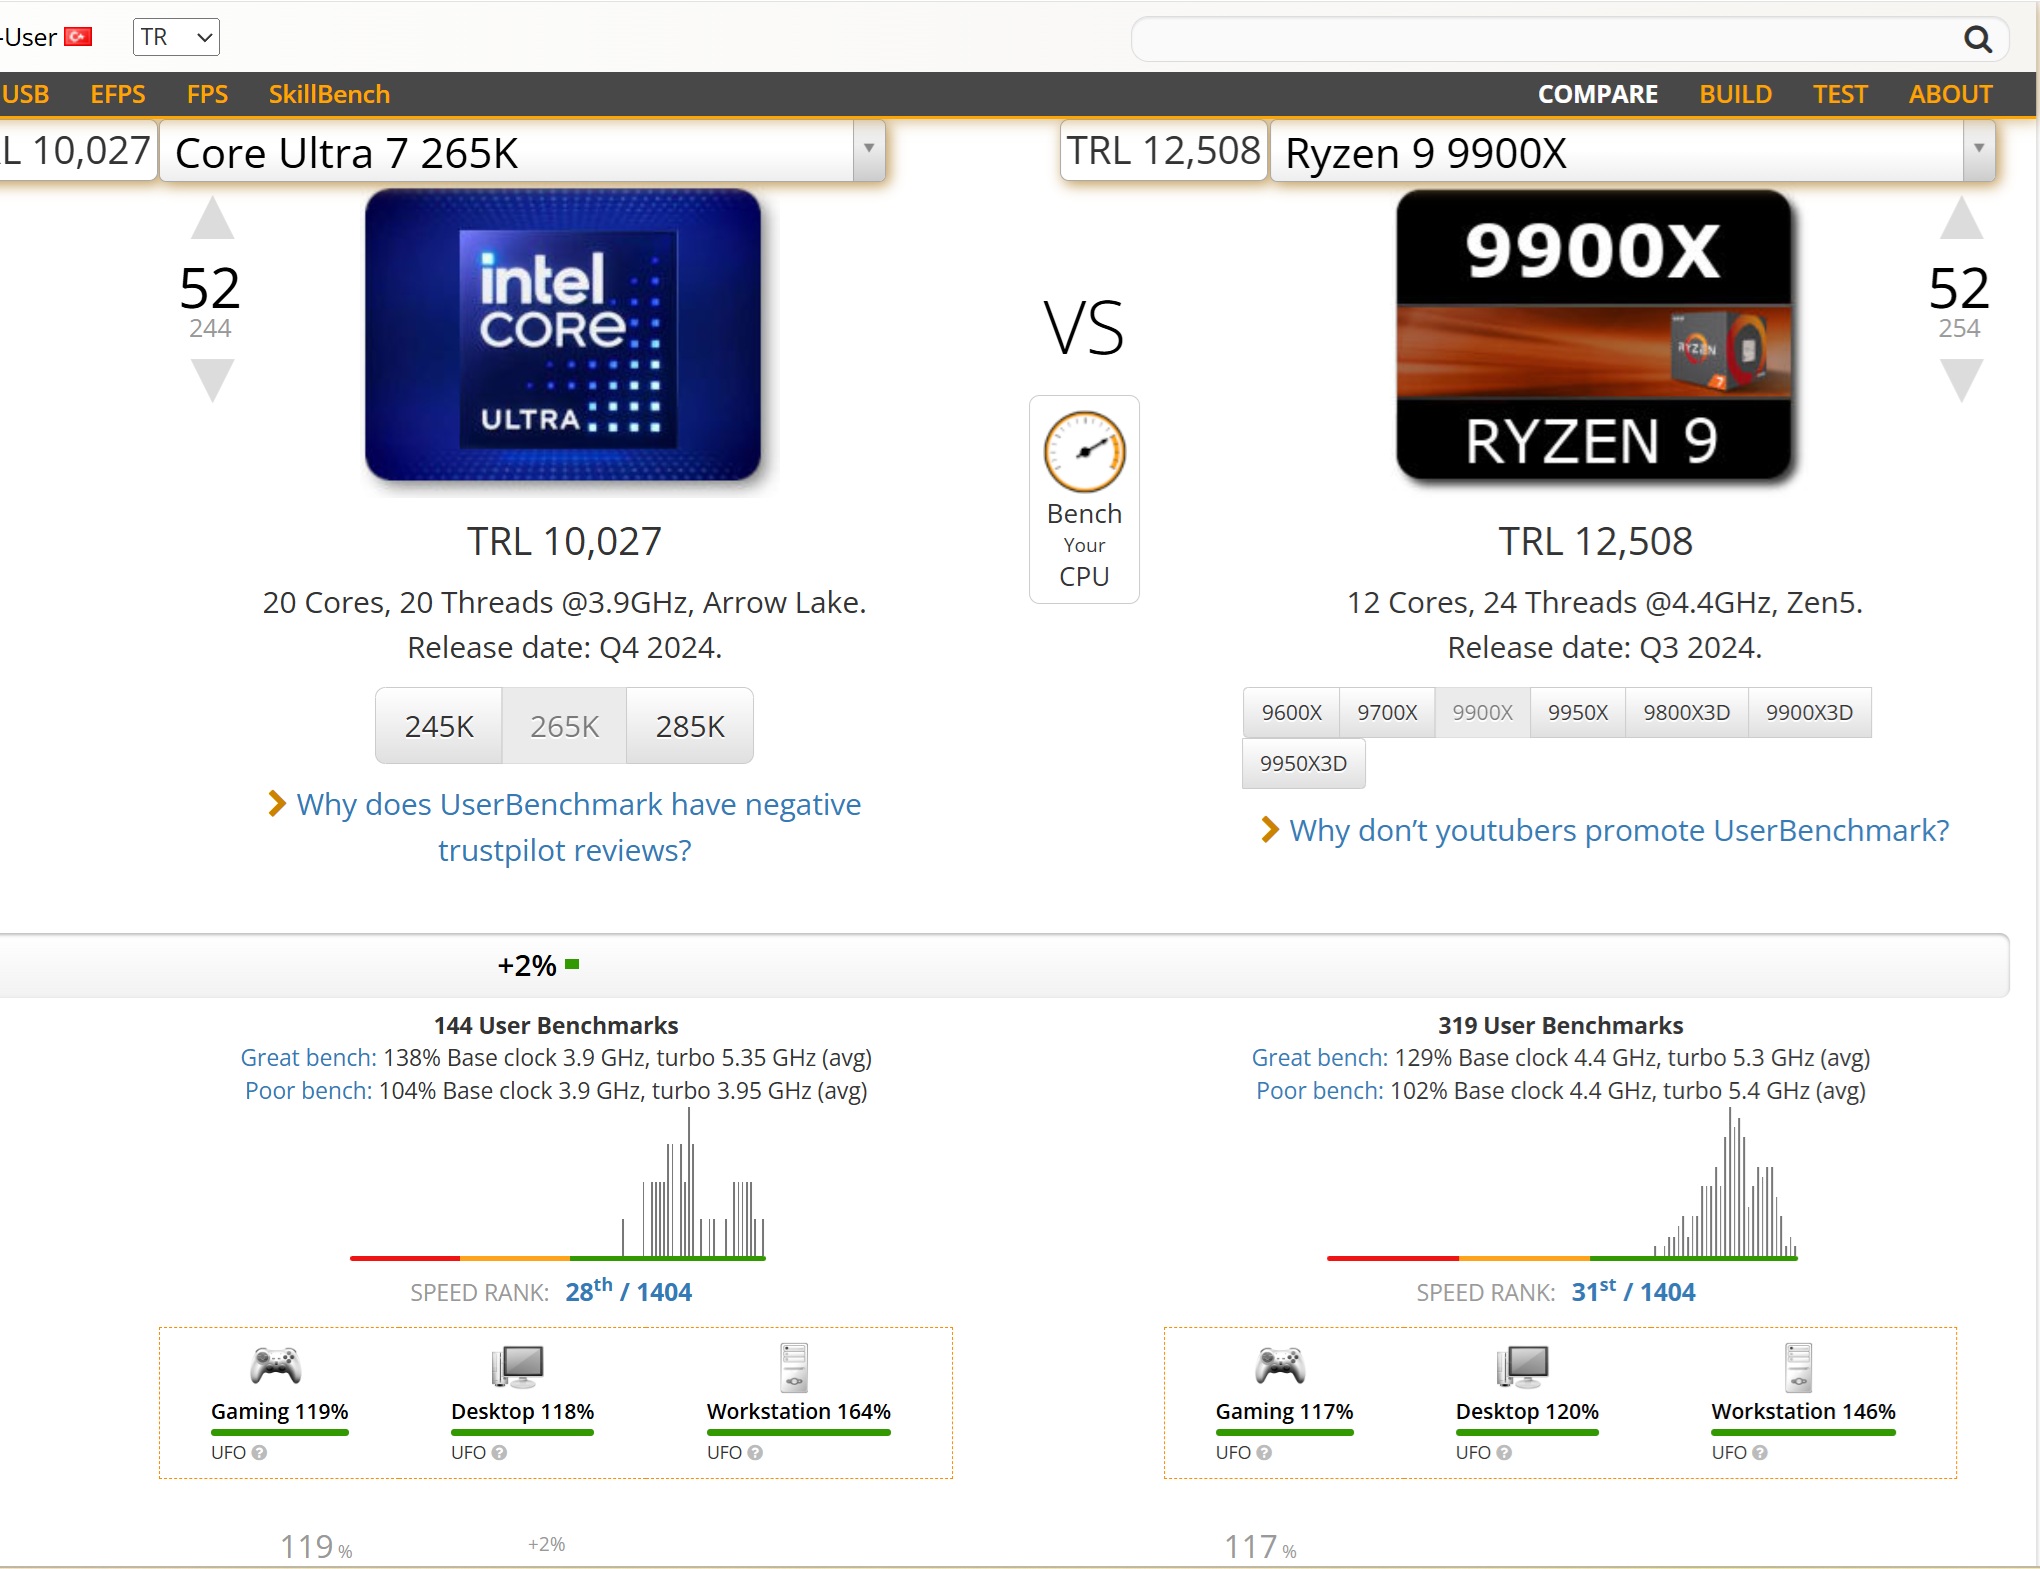This screenshot has width=2040, height=1569.
Task: Click the Ryzen Workstation 146% tower icon
Action: [1799, 1368]
